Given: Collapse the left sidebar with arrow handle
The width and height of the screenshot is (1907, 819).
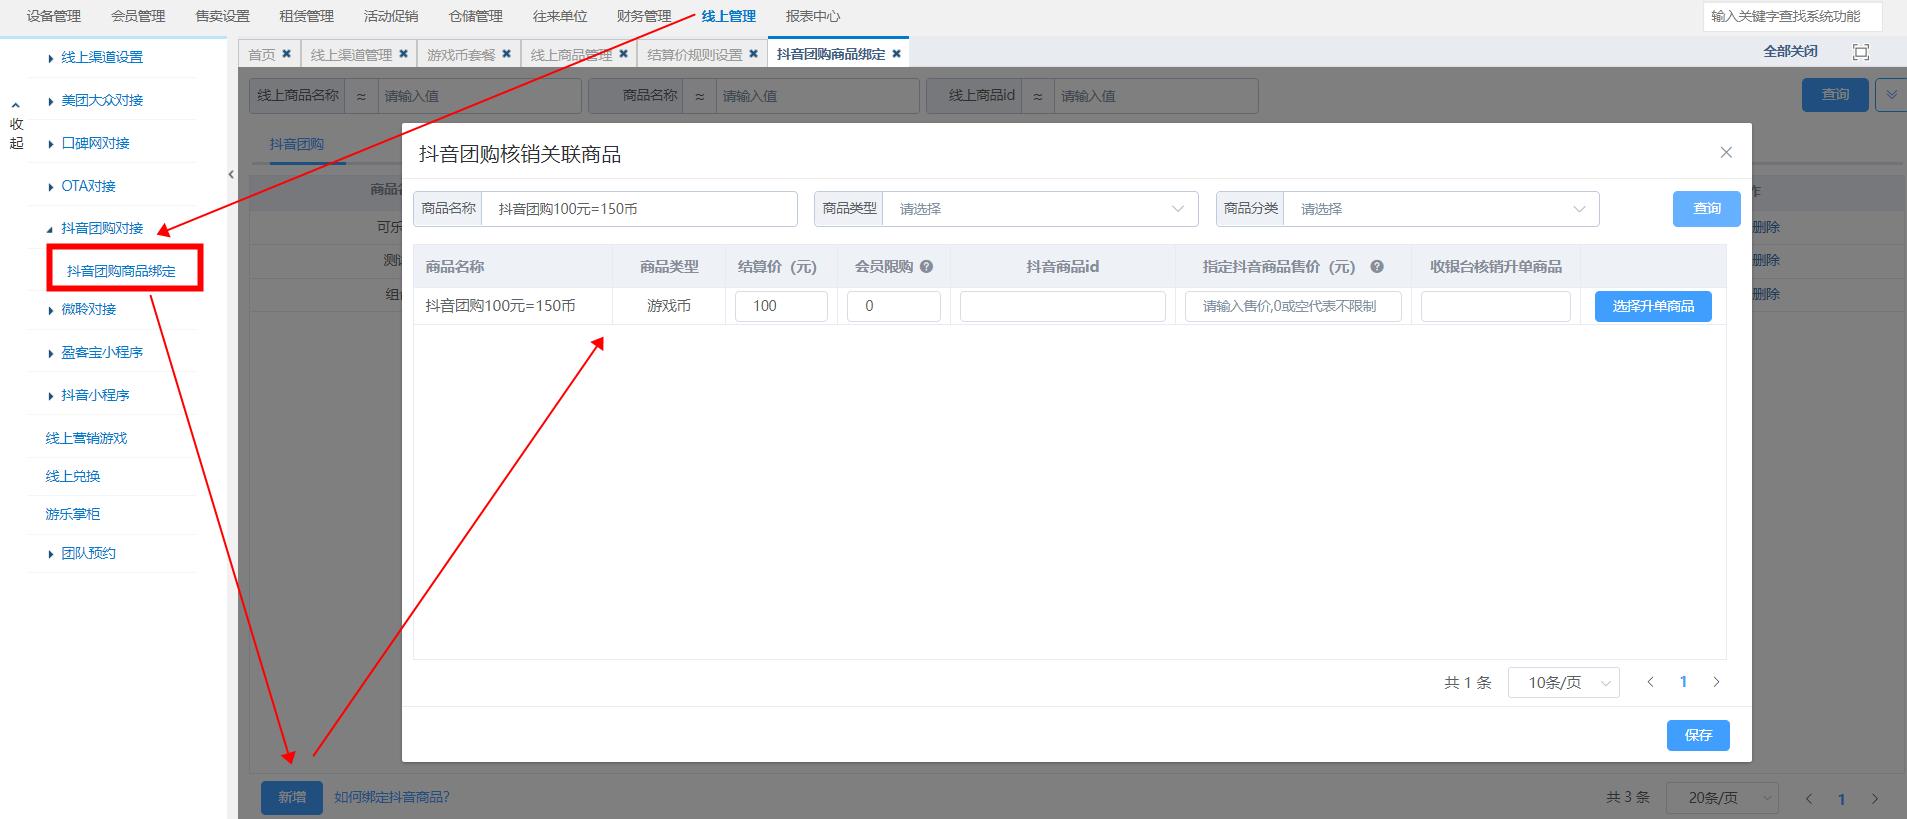Looking at the screenshot, I should coord(231,174).
